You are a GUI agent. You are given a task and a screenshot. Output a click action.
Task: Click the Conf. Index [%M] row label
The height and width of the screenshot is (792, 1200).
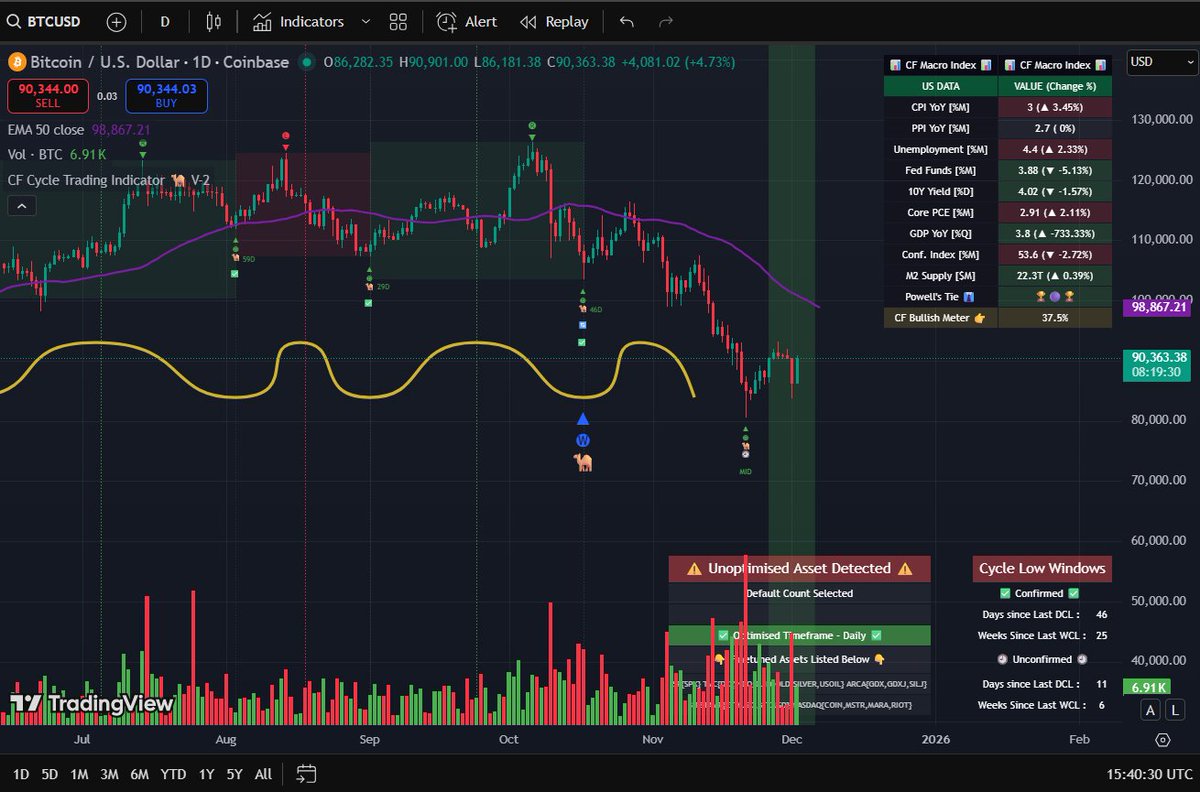pos(941,254)
